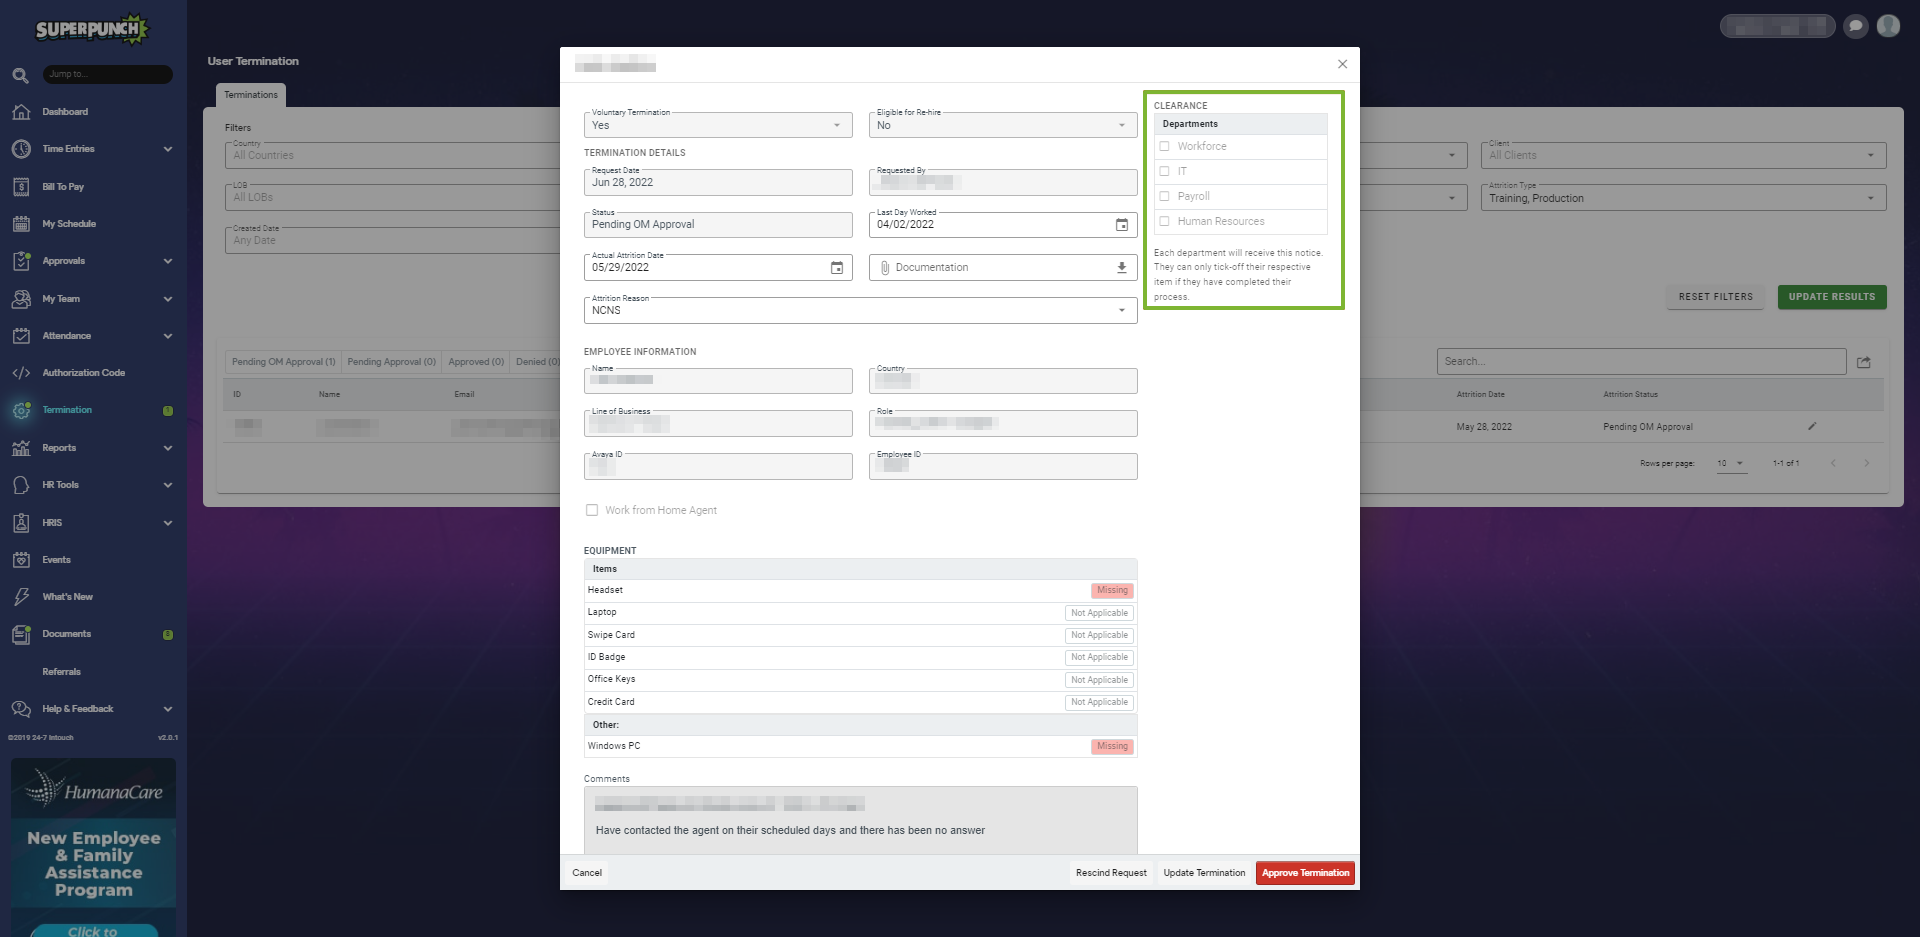Check the IT clearance checkbox
This screenshot has height=937, width=1920.
tap(1164, 171)
